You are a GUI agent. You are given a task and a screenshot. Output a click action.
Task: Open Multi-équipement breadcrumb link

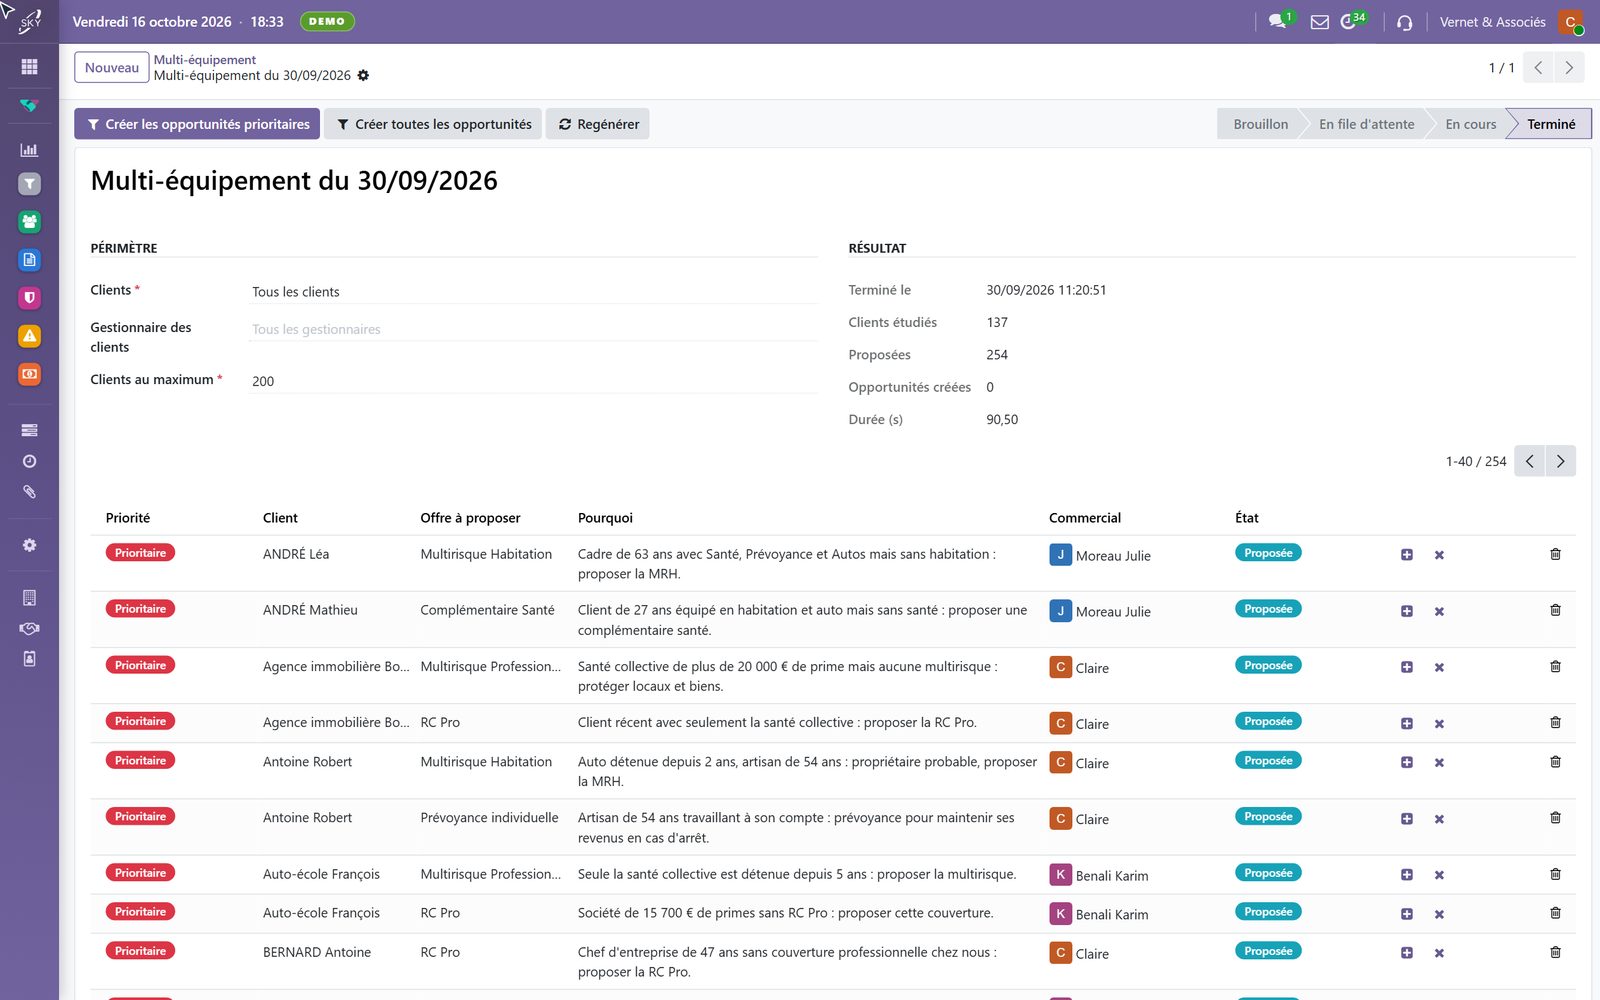point(205,60)
